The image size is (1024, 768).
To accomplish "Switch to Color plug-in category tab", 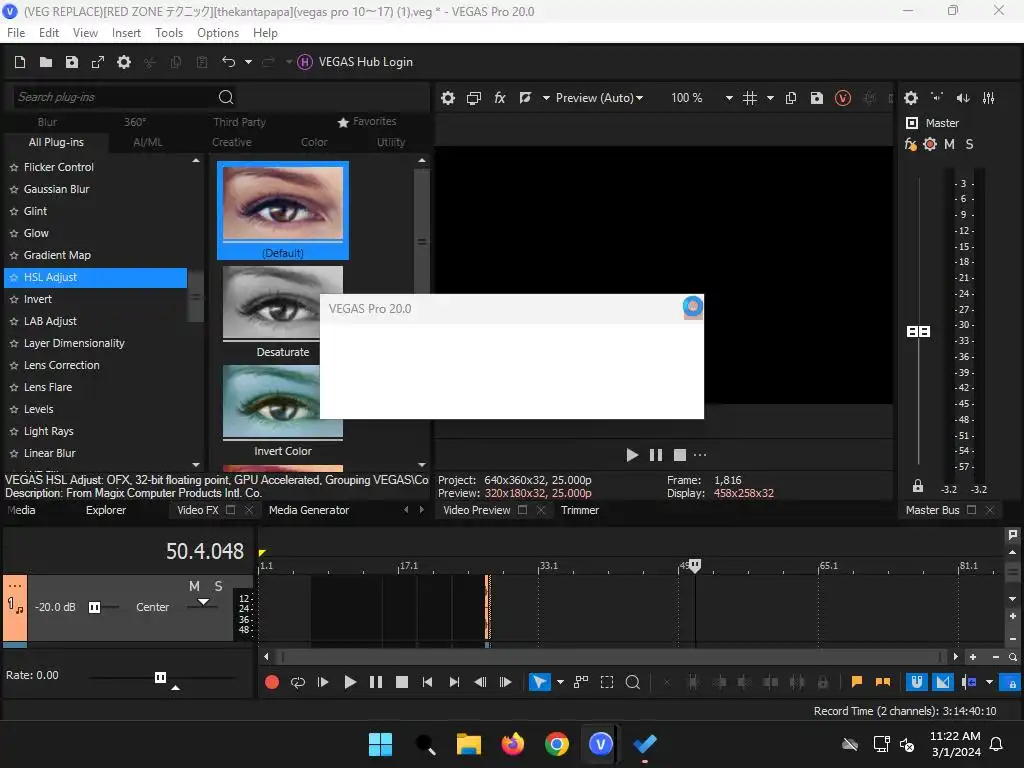I will pyautogui.click(x=314, y=142).
